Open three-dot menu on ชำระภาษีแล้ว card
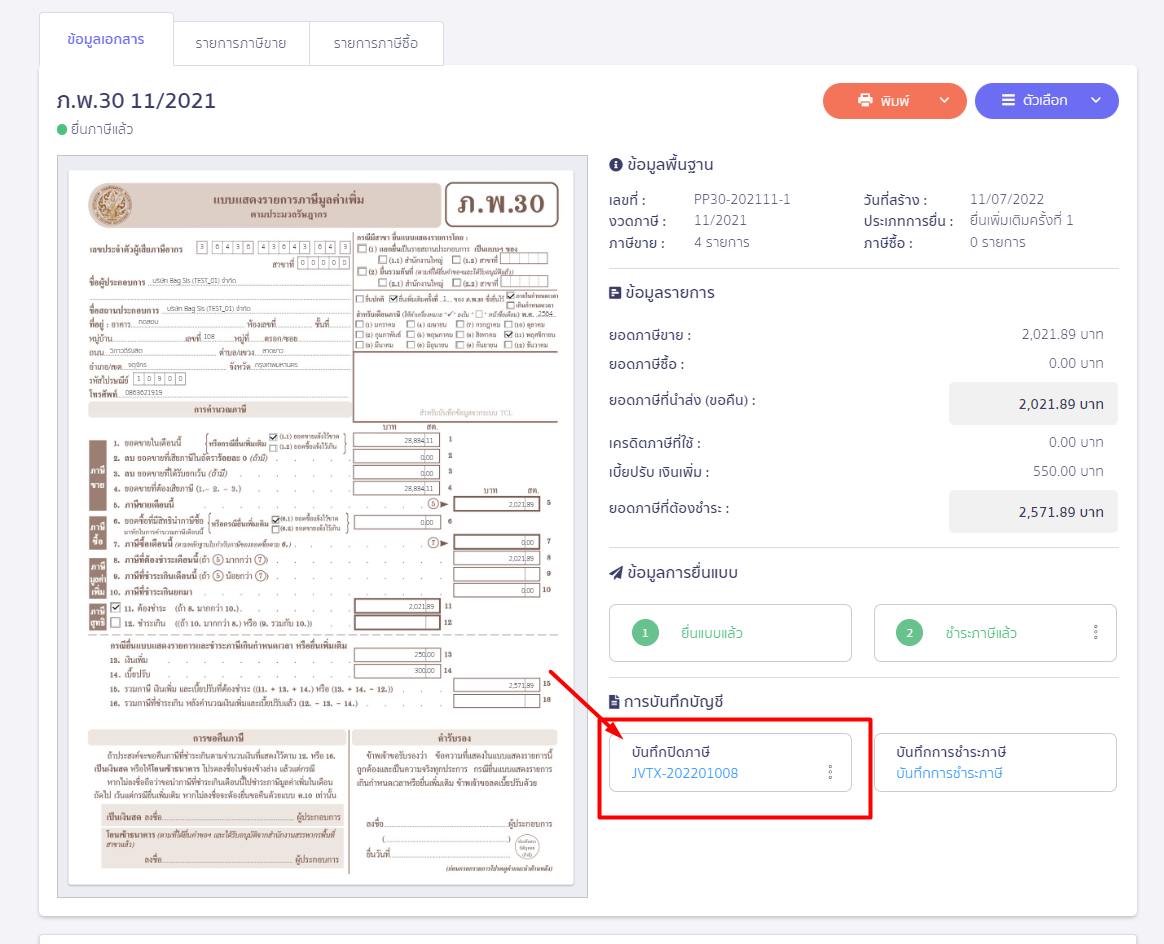1164x944 pixels. pyautogui.click(x=1096, y=633)
